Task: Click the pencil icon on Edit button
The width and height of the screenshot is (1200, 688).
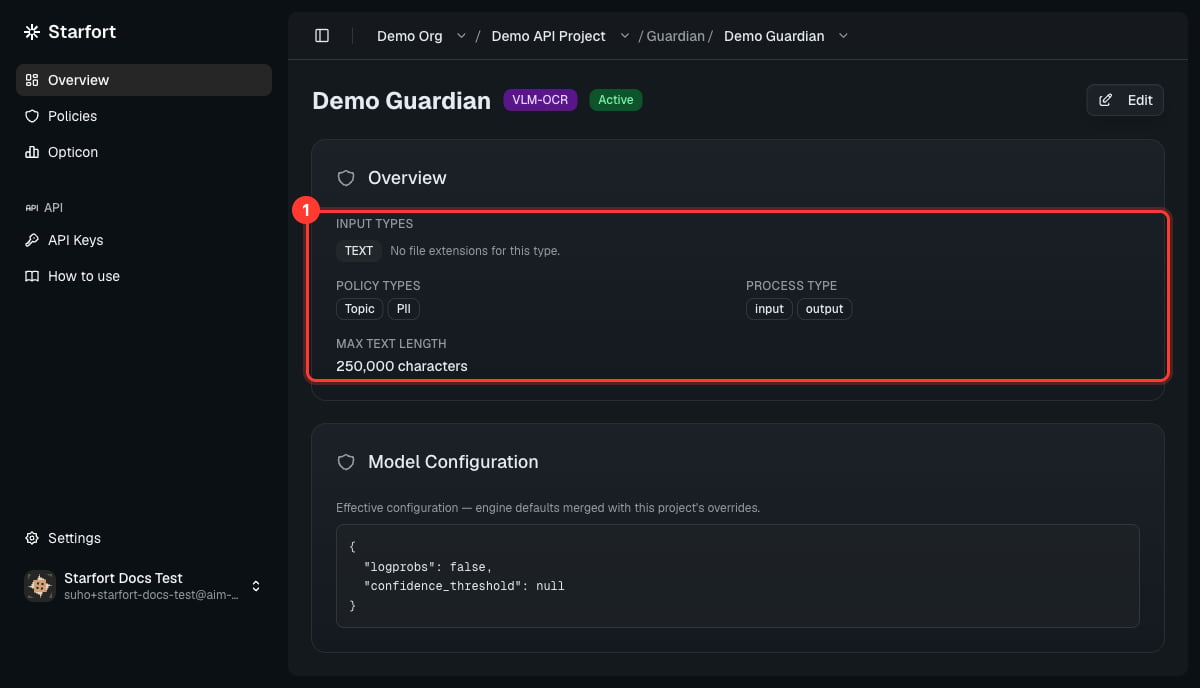Action: 1106,100
